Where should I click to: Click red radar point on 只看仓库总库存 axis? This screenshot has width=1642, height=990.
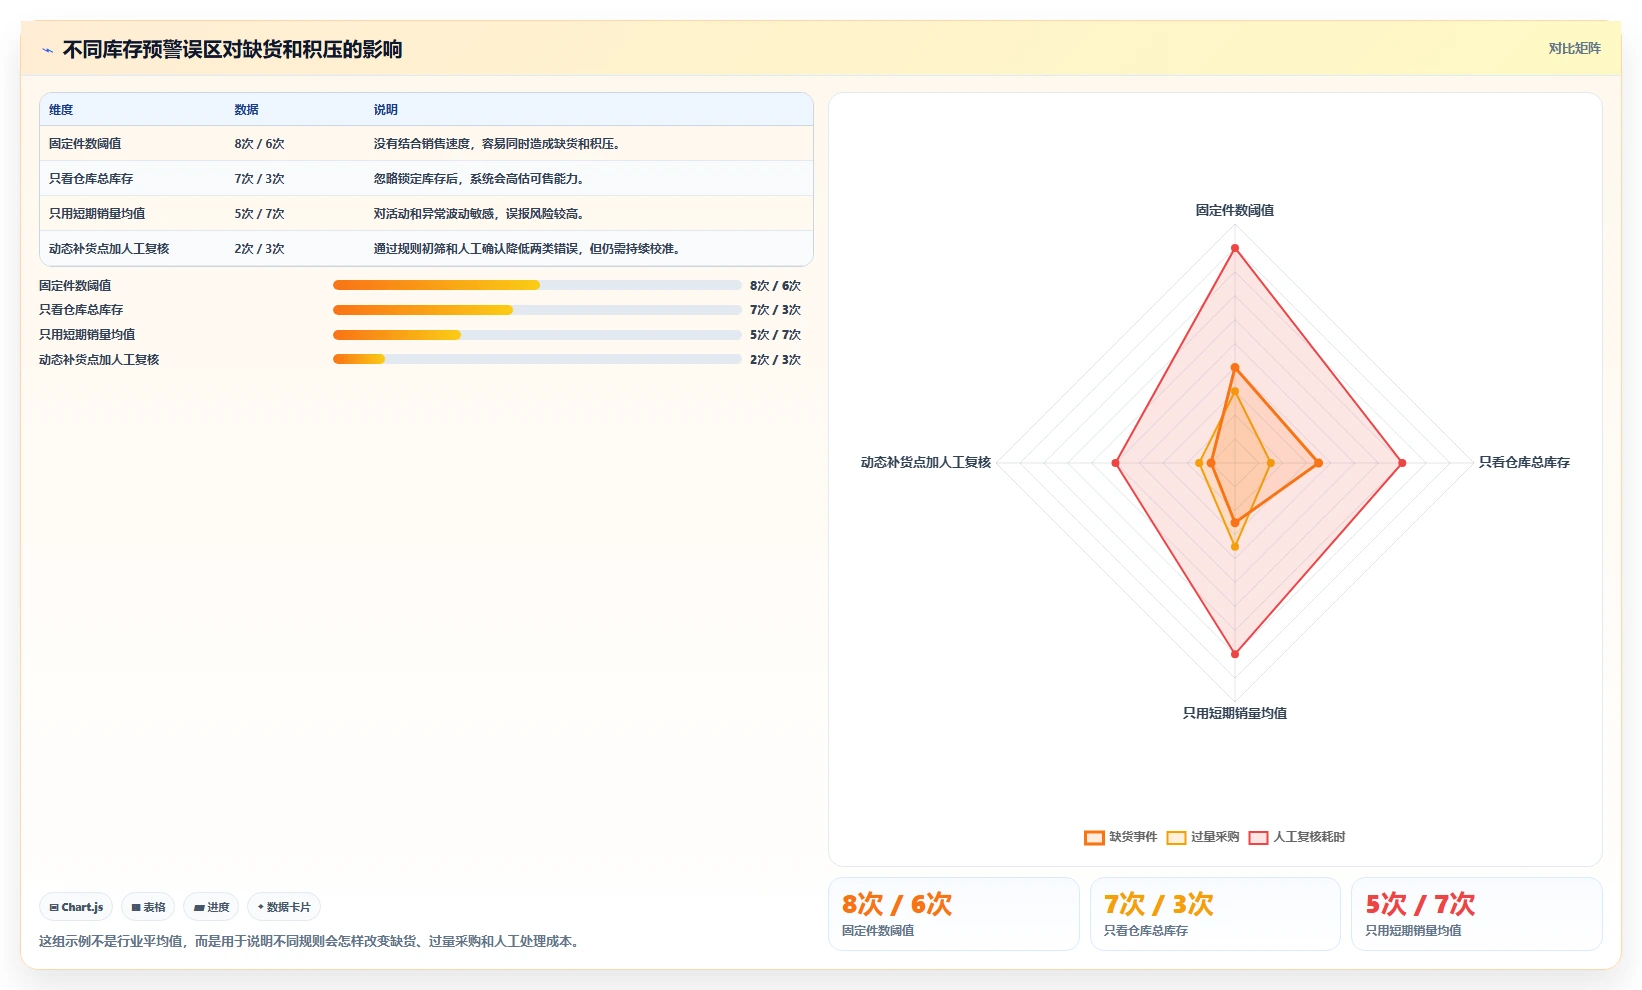pos(1402,463)
